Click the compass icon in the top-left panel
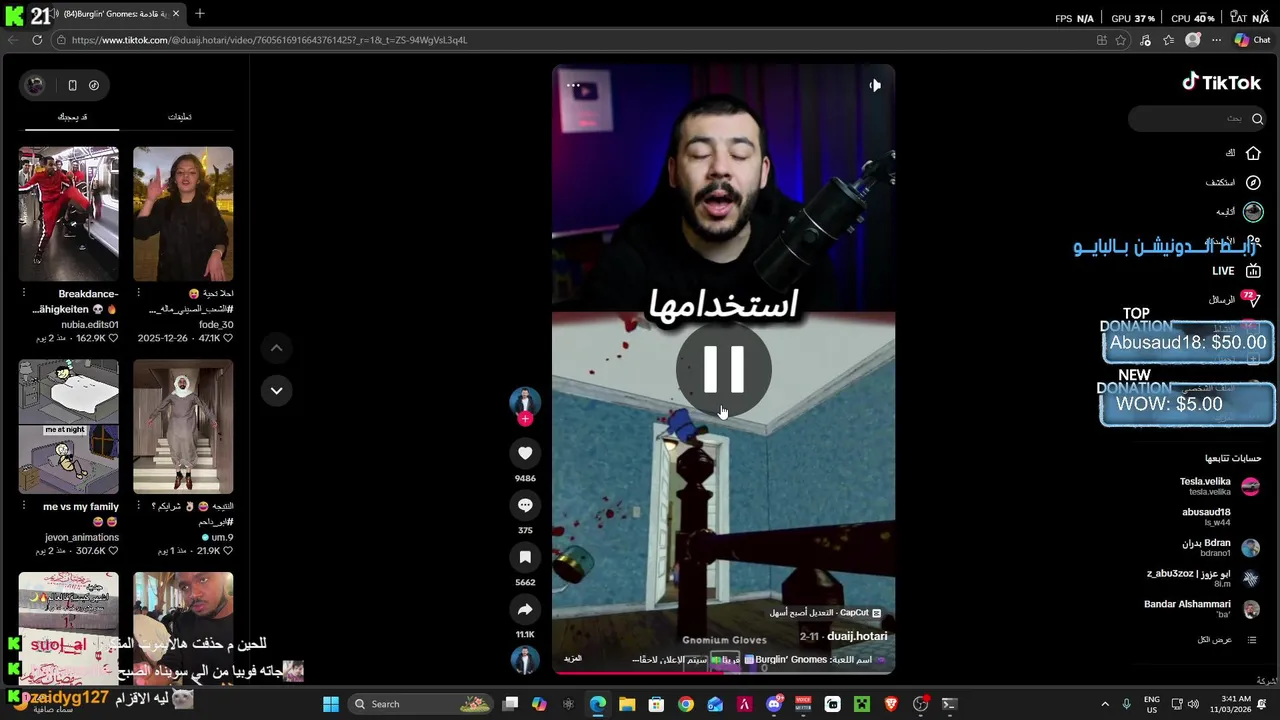 [x=94, y=86]
